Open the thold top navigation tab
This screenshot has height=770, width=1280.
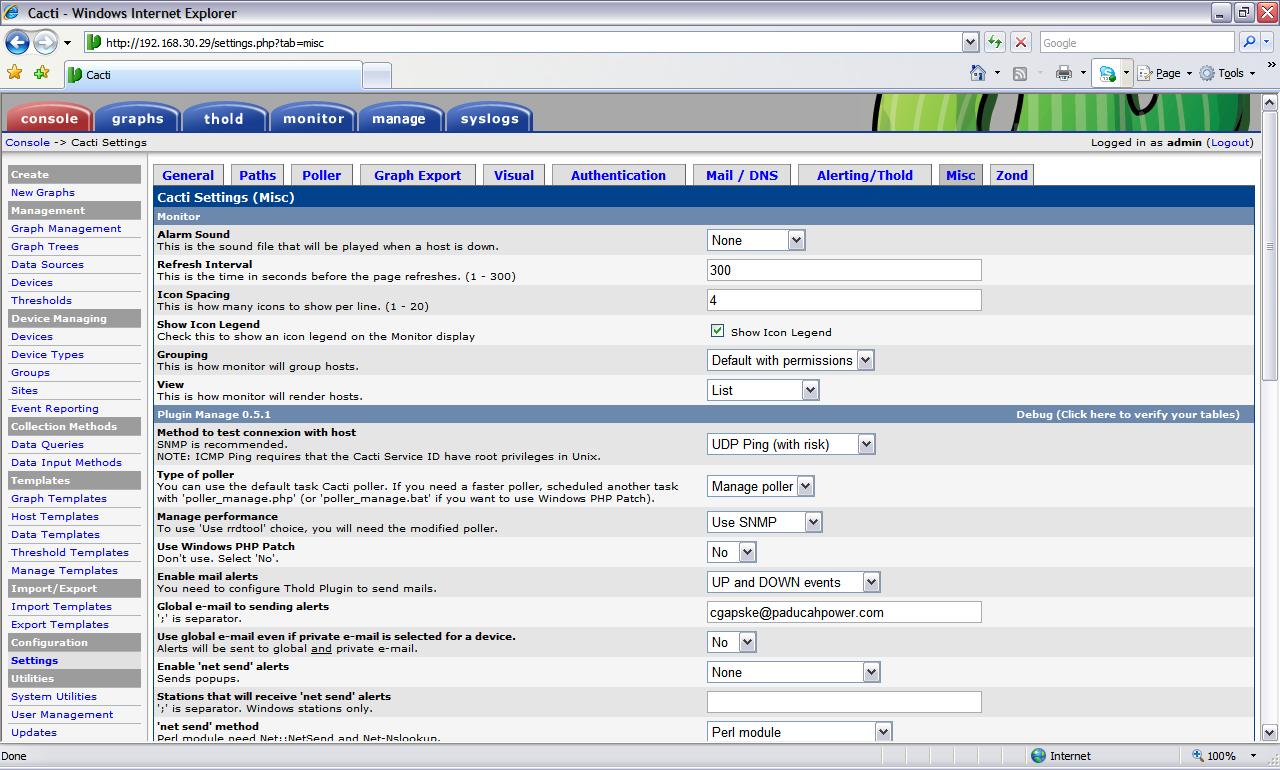[224, 118]
